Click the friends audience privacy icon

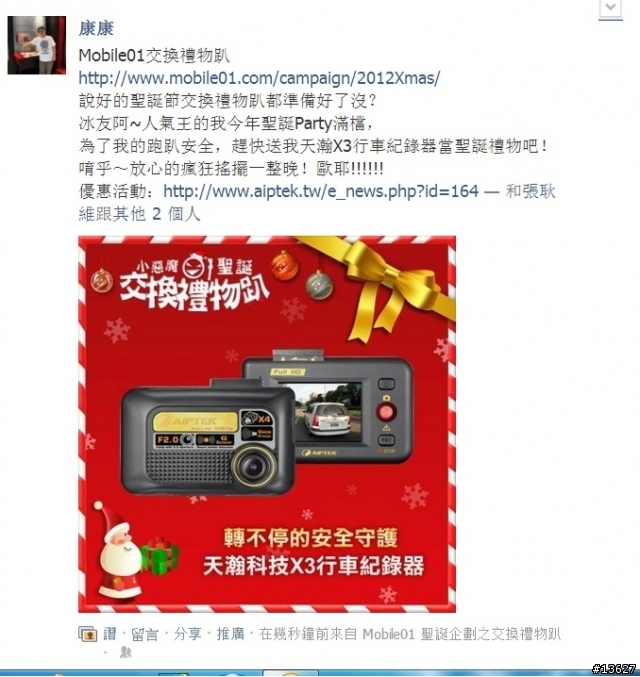pos(125,651)
